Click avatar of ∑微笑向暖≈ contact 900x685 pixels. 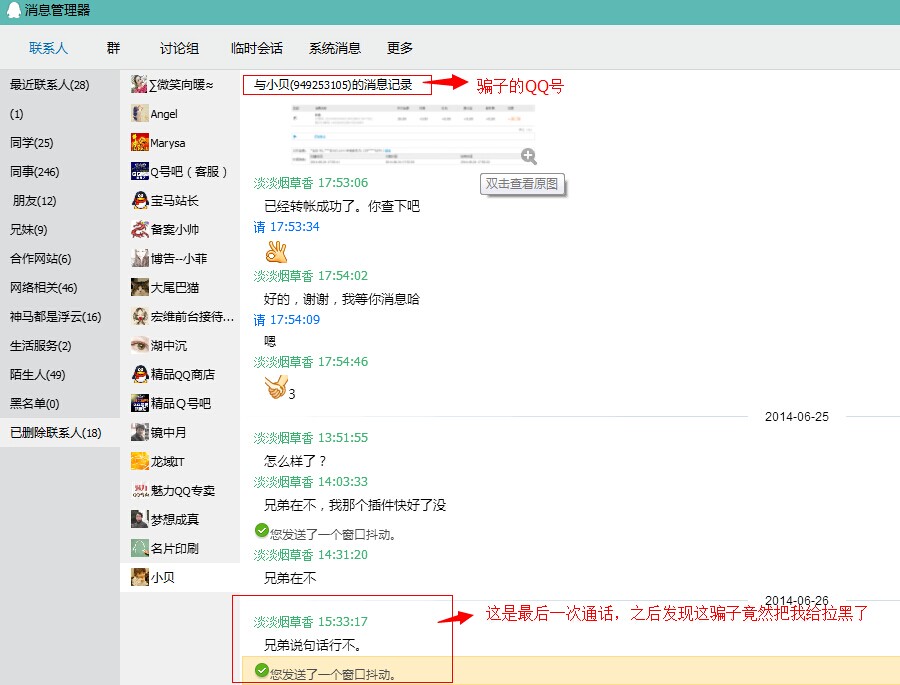point(139,84)
